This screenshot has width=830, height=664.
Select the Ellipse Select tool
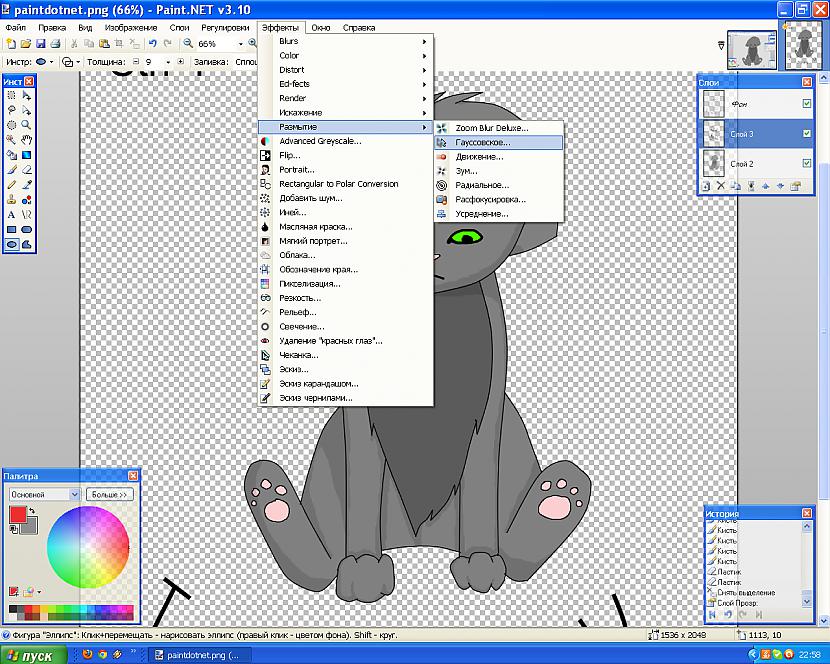11,125
